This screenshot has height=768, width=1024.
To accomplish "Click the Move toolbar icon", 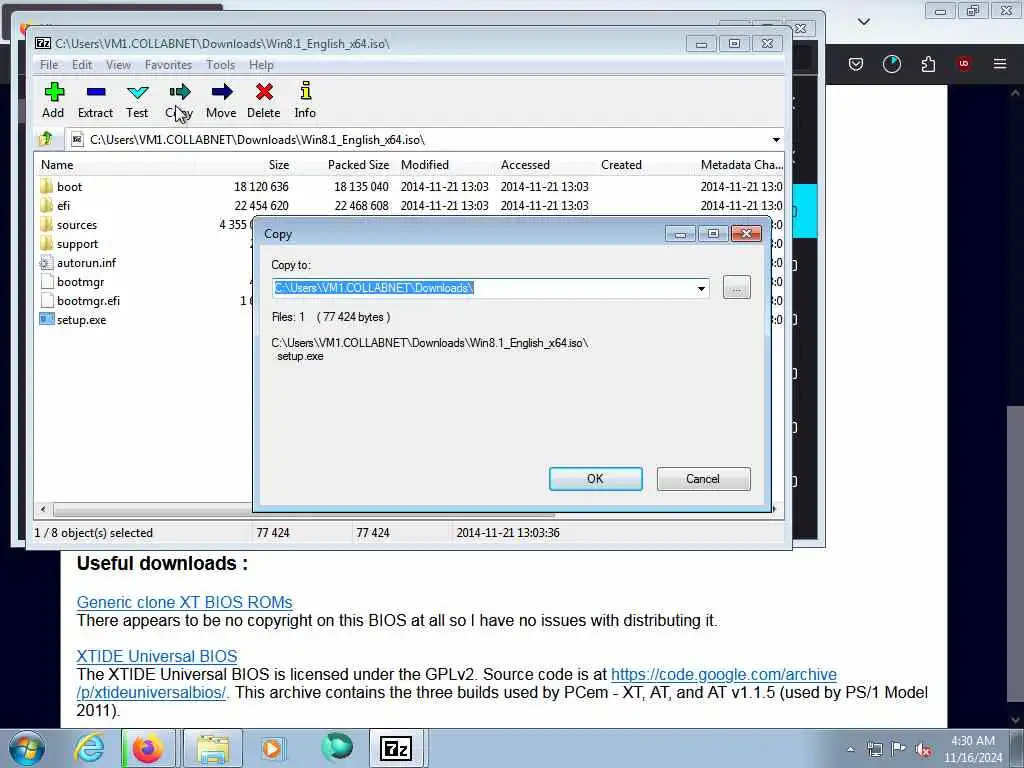I will [x=221, y=92].
